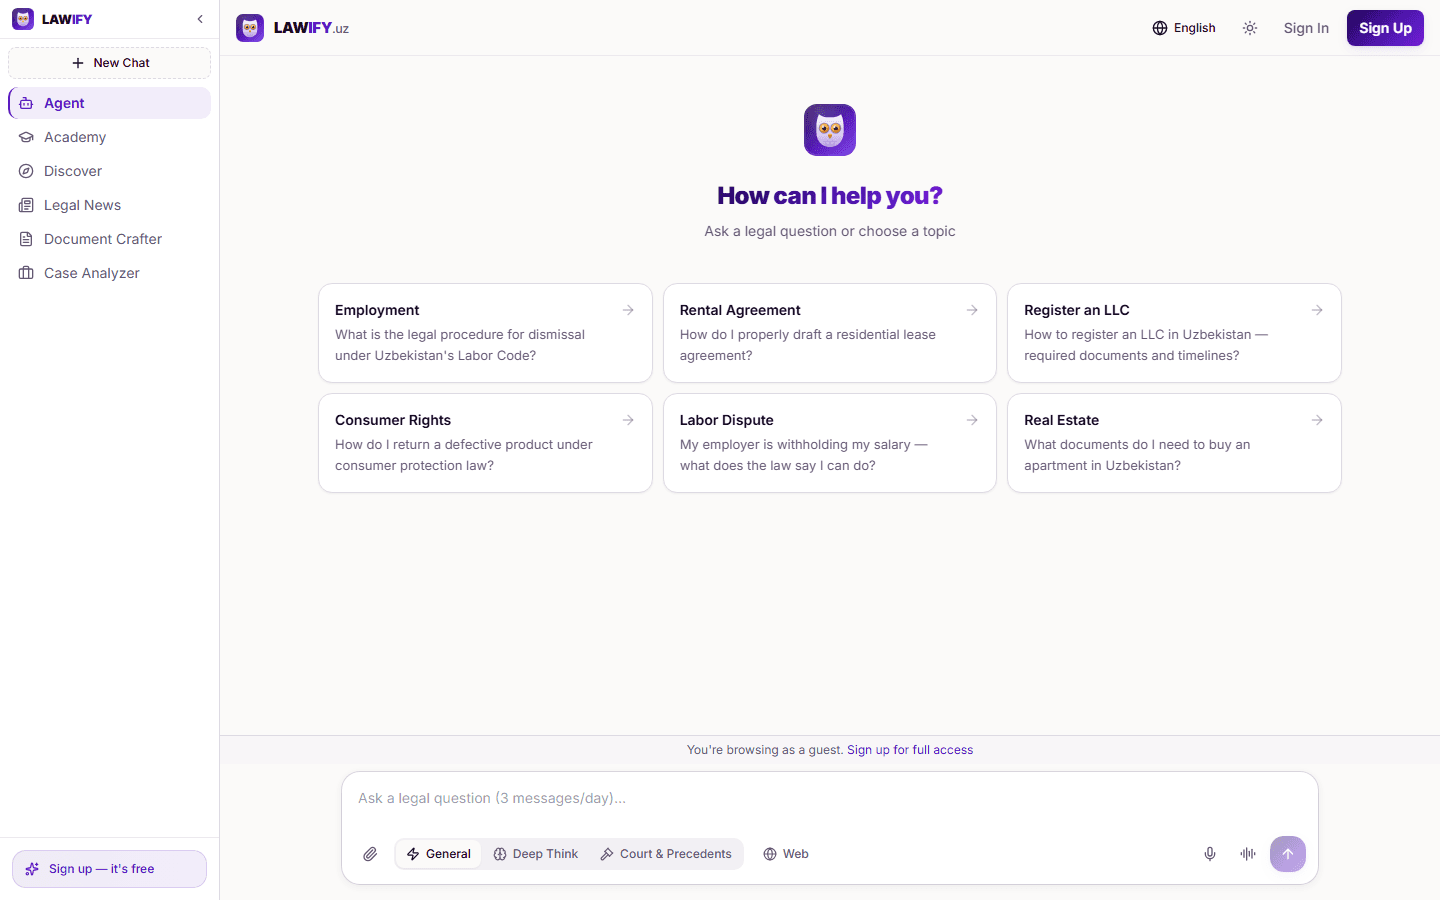This screenshot has width=1440, height=900.
Task: Click the send message arrow button
Action: (x=1288, y=854)
